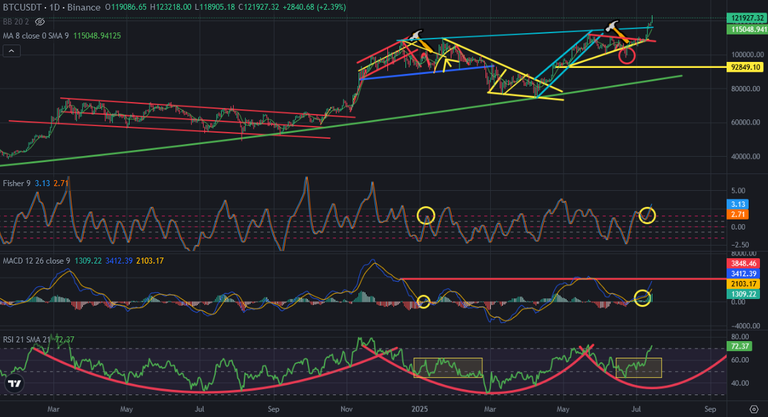Click the yellow 92849.10 price level tag
768x417 pixels.
pyautogui.click(x=744, y=67)
